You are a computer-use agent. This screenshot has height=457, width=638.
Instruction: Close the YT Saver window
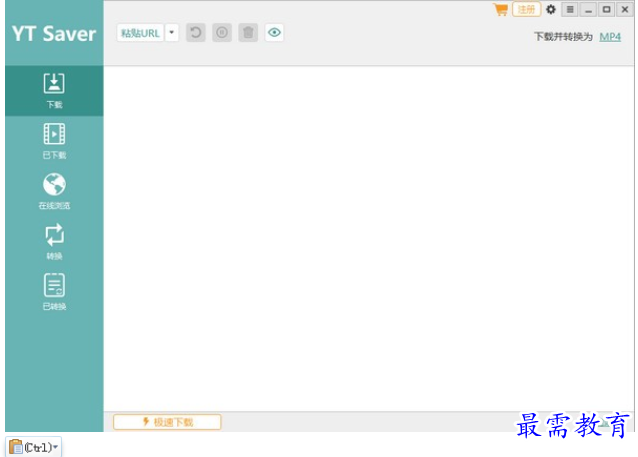625,9
